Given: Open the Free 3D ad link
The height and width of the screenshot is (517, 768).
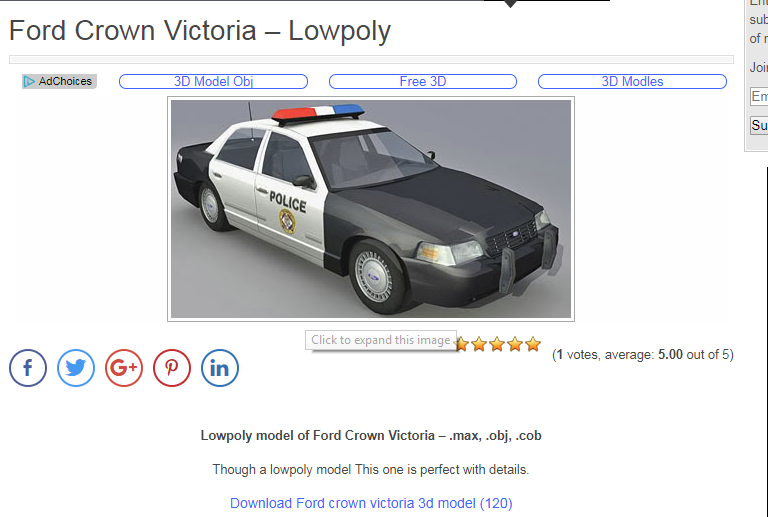Looking at the screenshot, I should (x=423, y=81).
